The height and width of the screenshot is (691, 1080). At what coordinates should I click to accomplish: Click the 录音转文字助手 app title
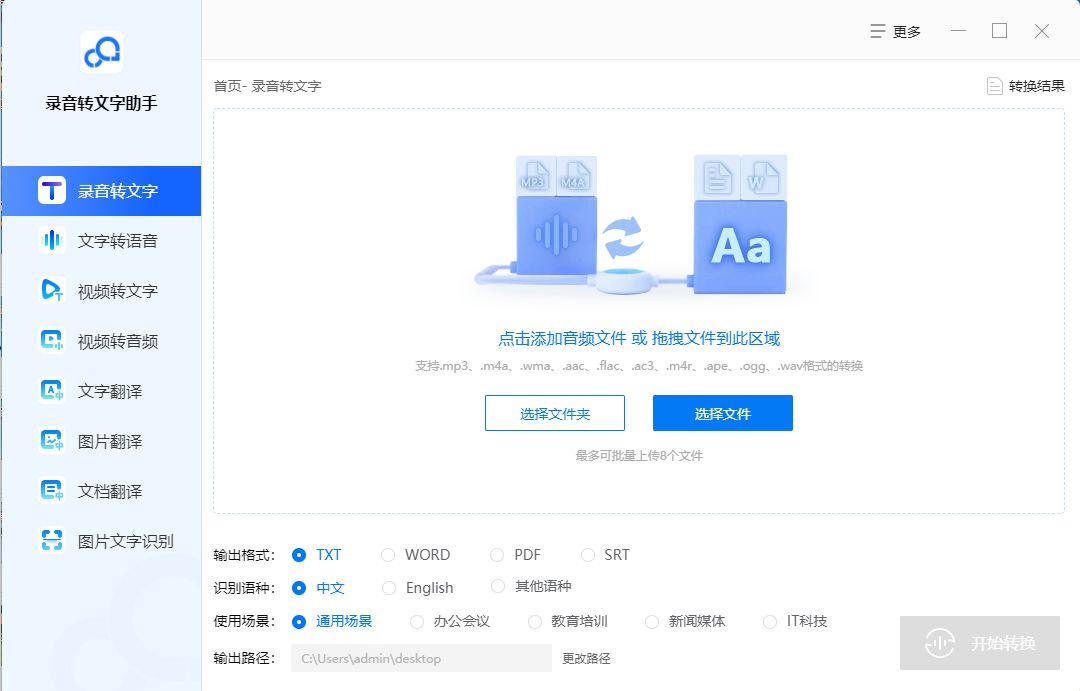[101, 103]
